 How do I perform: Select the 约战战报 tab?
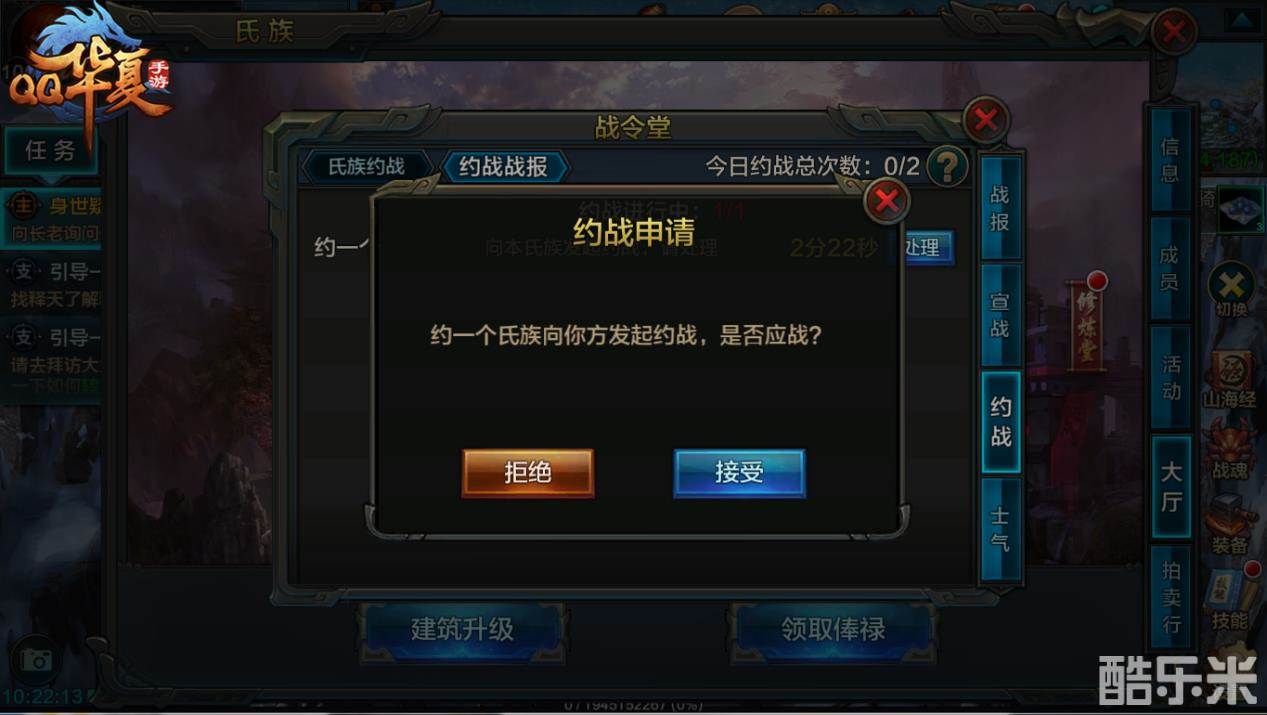[x=504, y=166]
